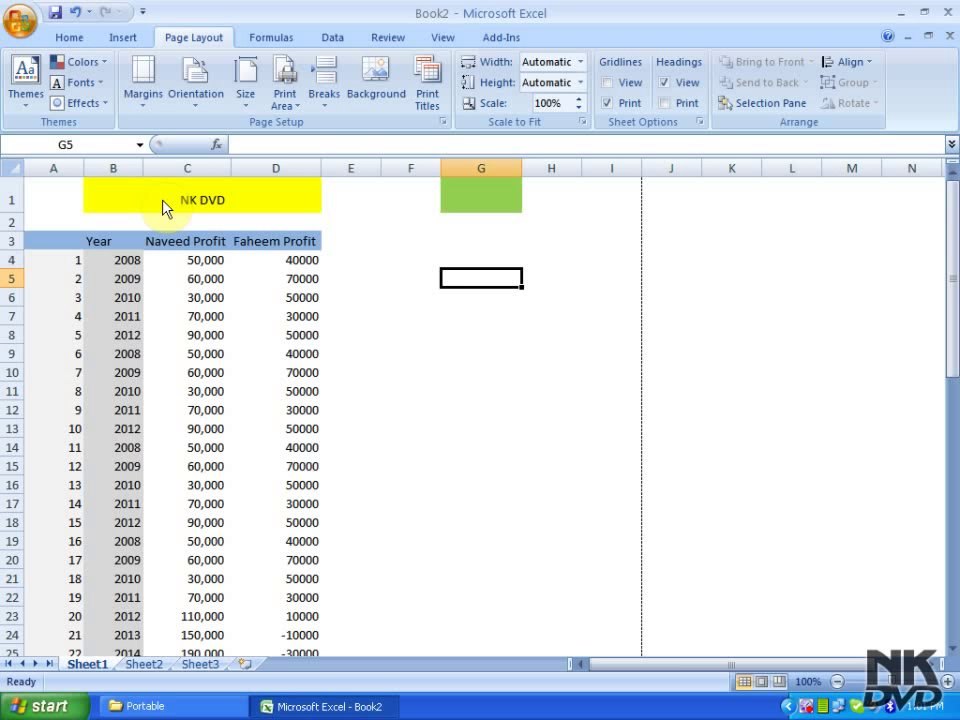Click Microsoft Excel - Book2 taskbar button

point(324,707)
